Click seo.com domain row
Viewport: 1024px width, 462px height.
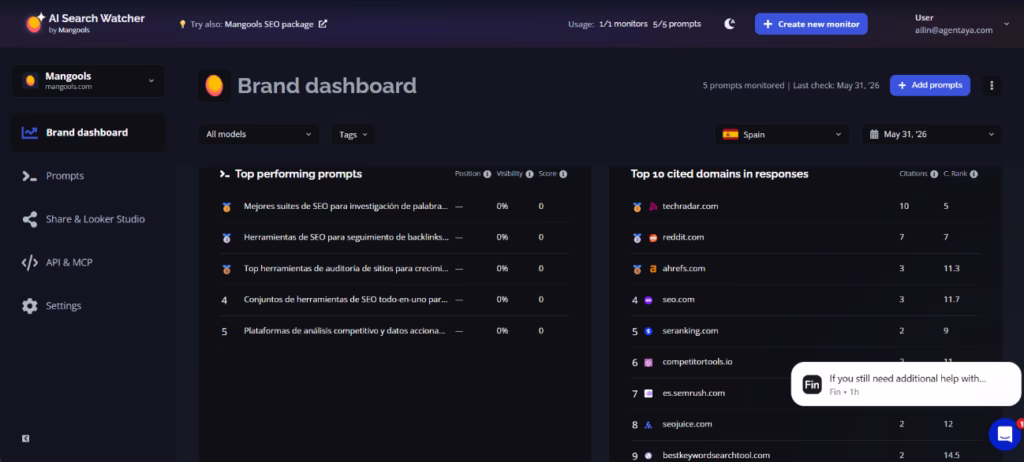[805, 300]
